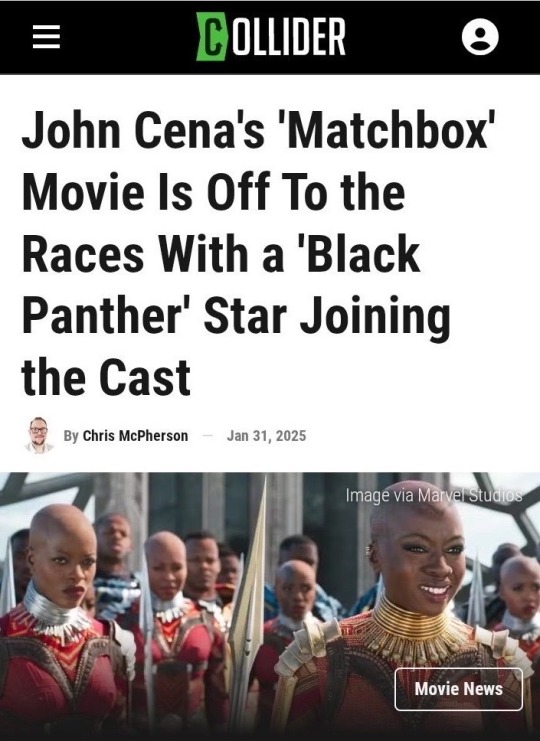Click "the Cast" ending the headline
540x741 pixels.
tap(106, 377)
